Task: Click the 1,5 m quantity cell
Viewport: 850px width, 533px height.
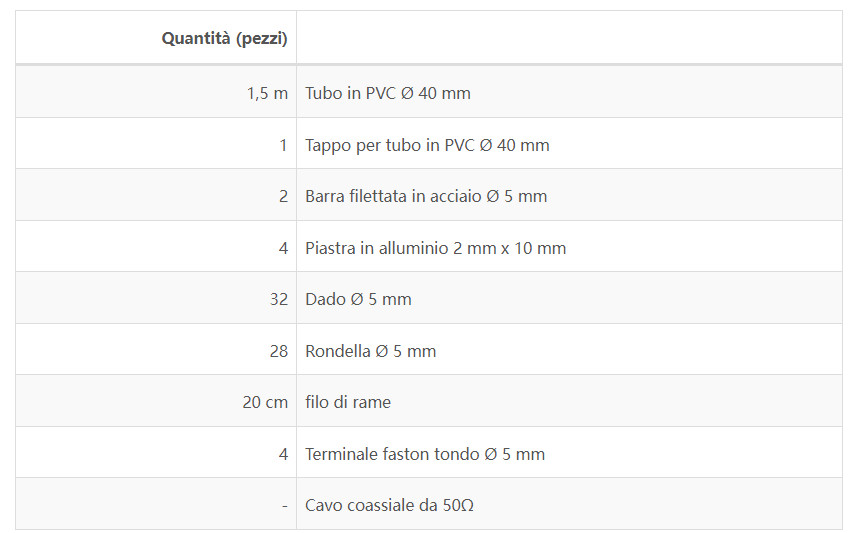Action: (x=156, y=93)
